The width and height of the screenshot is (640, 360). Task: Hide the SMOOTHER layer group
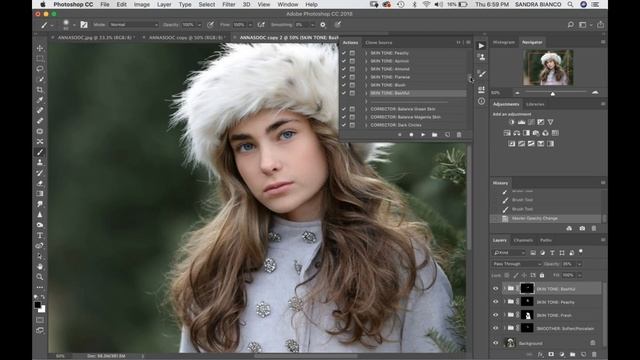point(496,328)
